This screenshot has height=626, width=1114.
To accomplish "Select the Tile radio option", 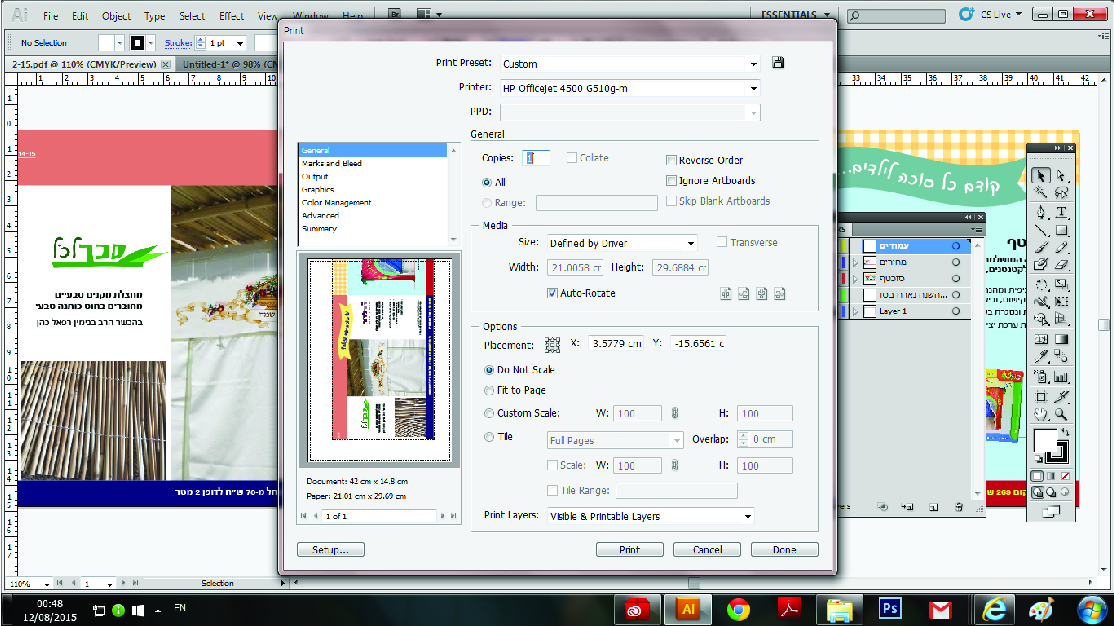I will [x=489, y=437].
